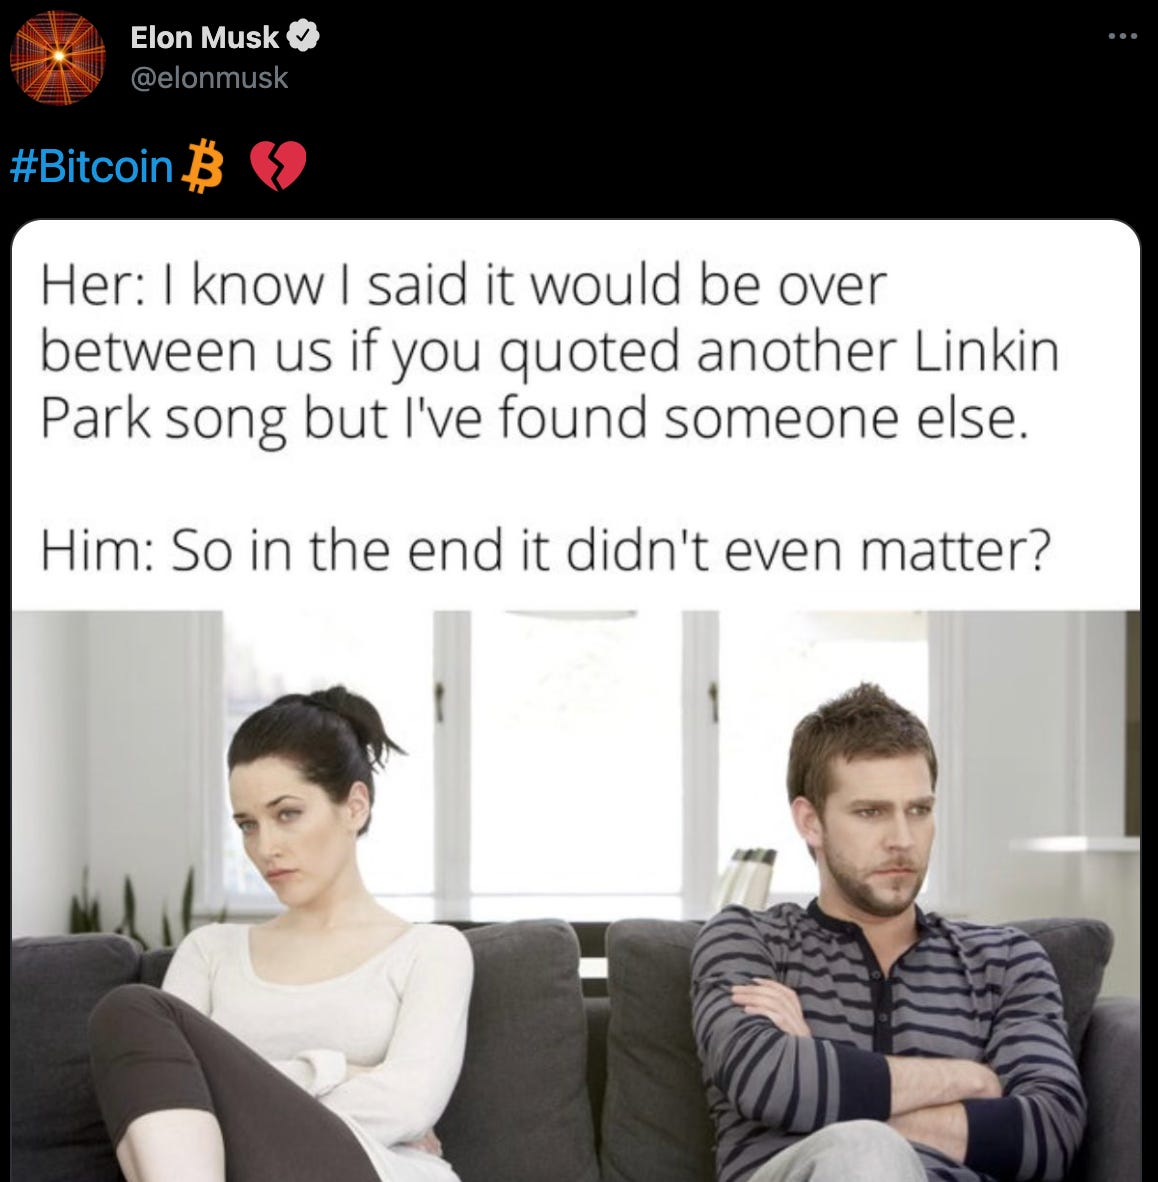This screenshot has height=1182, width=1158.
Task: Open the #Bitcoin hashtag link
Action: (91, 166)
